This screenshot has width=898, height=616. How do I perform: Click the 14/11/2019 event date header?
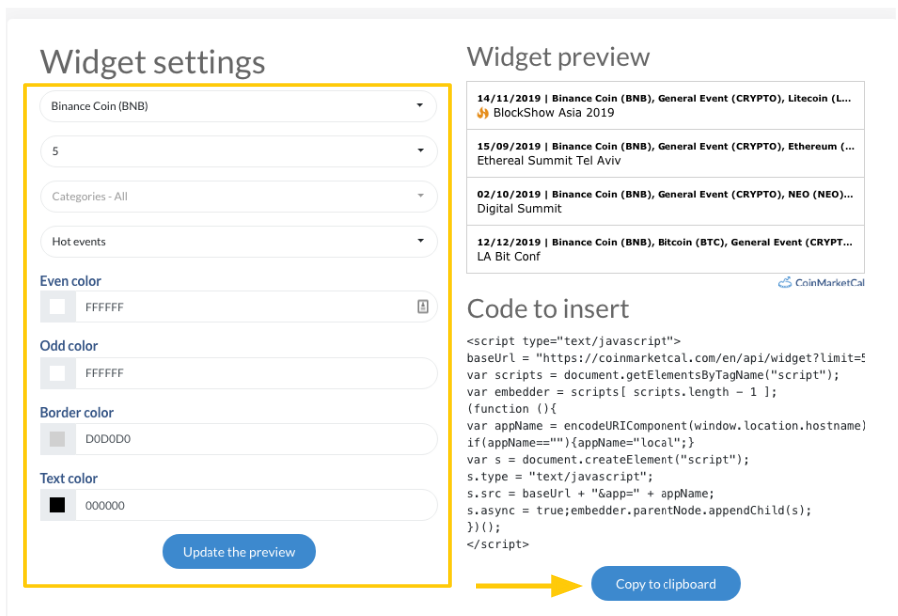[x=664, y=98]
